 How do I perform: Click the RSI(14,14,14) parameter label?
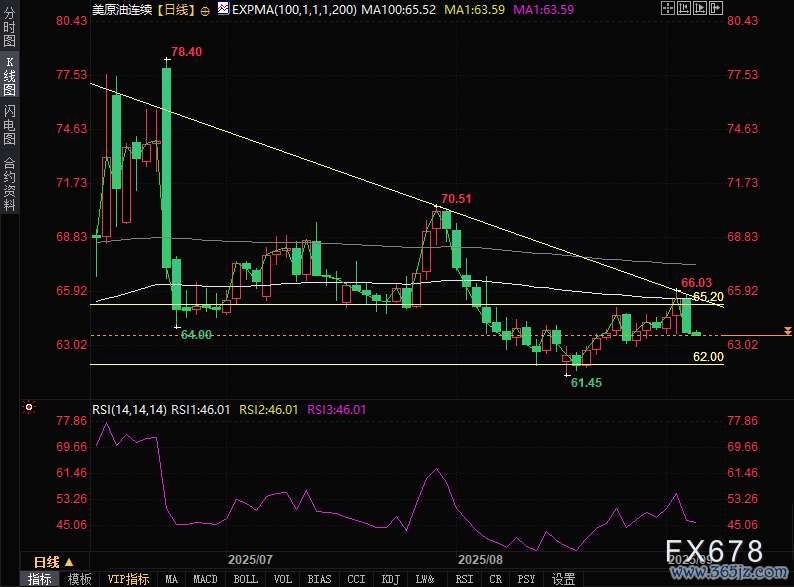[129, 409]
